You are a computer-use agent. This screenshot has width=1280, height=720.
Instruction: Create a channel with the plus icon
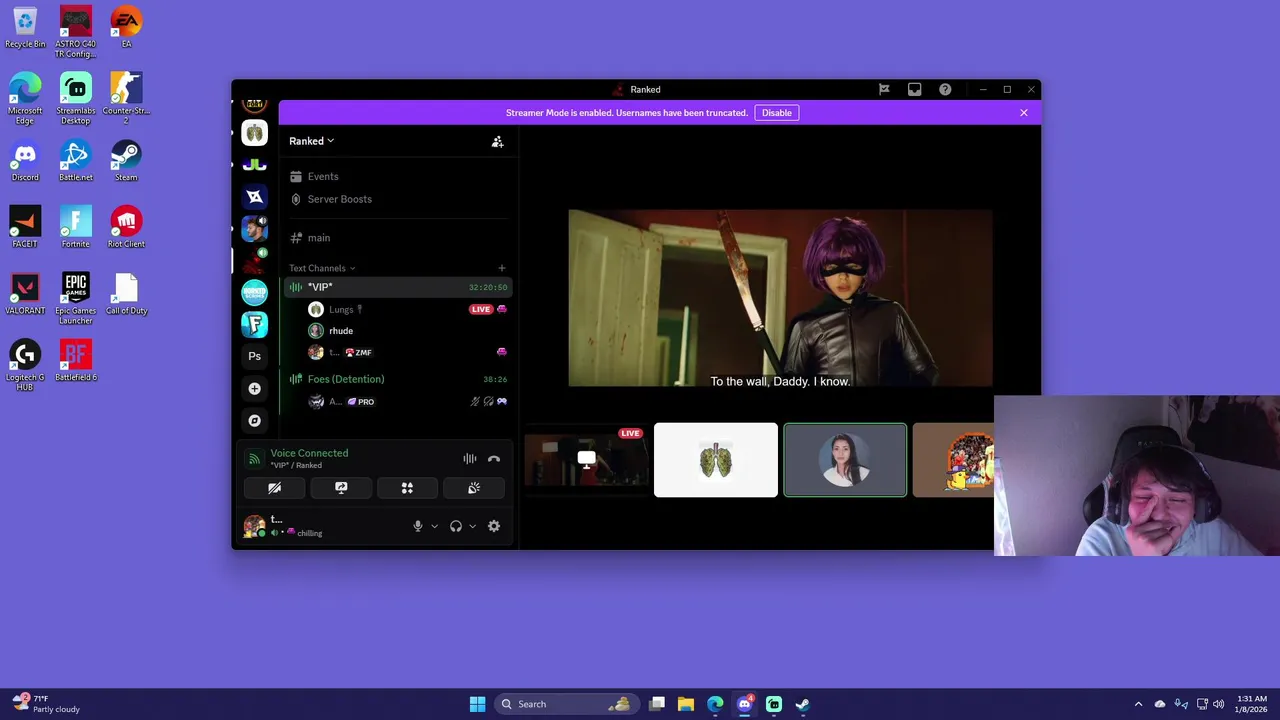[x=502, y=268]
